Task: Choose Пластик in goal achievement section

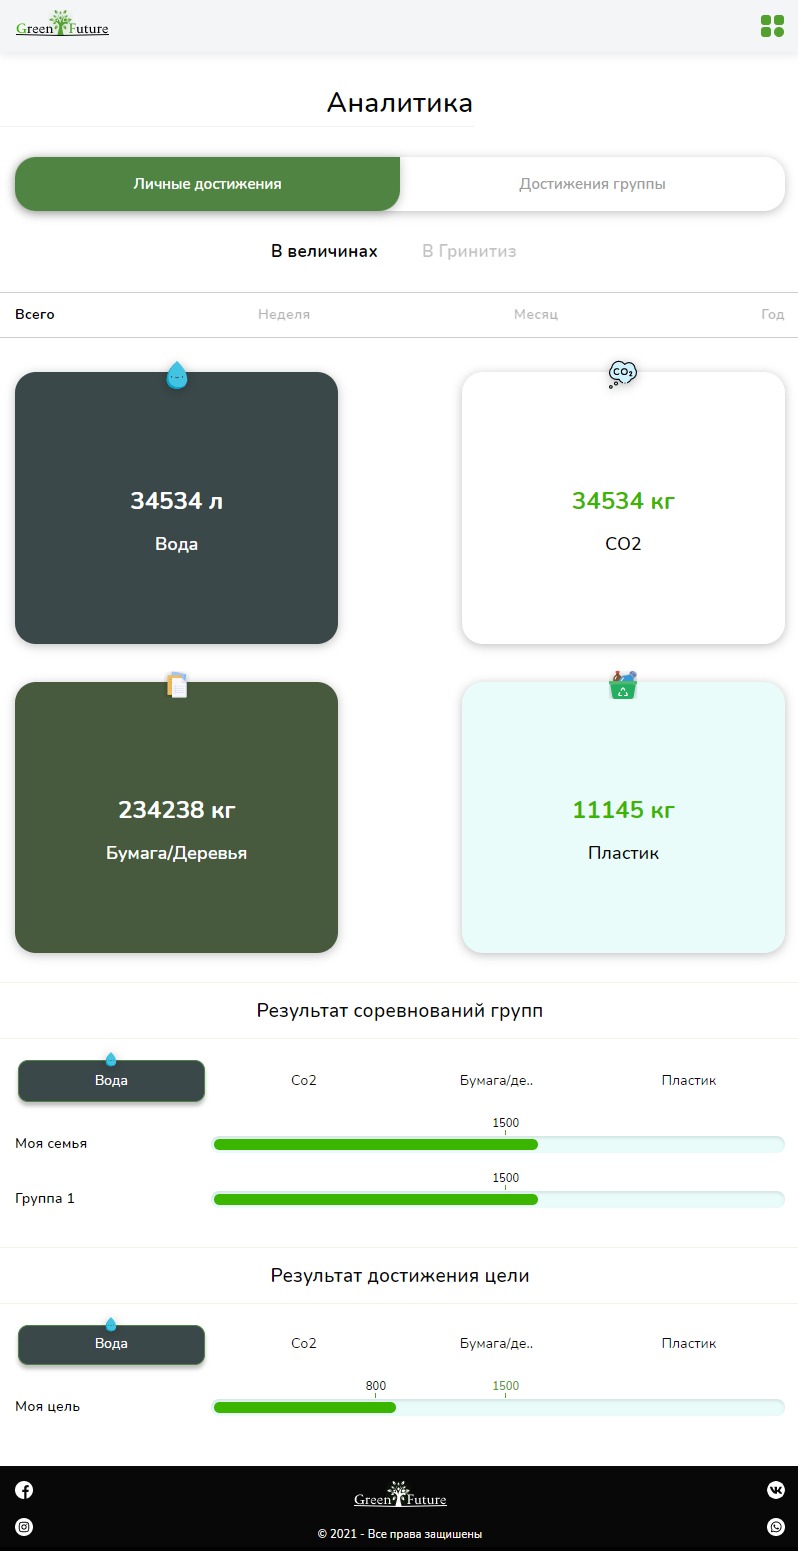Action: pyautogui.click(x=689, y=1343)
